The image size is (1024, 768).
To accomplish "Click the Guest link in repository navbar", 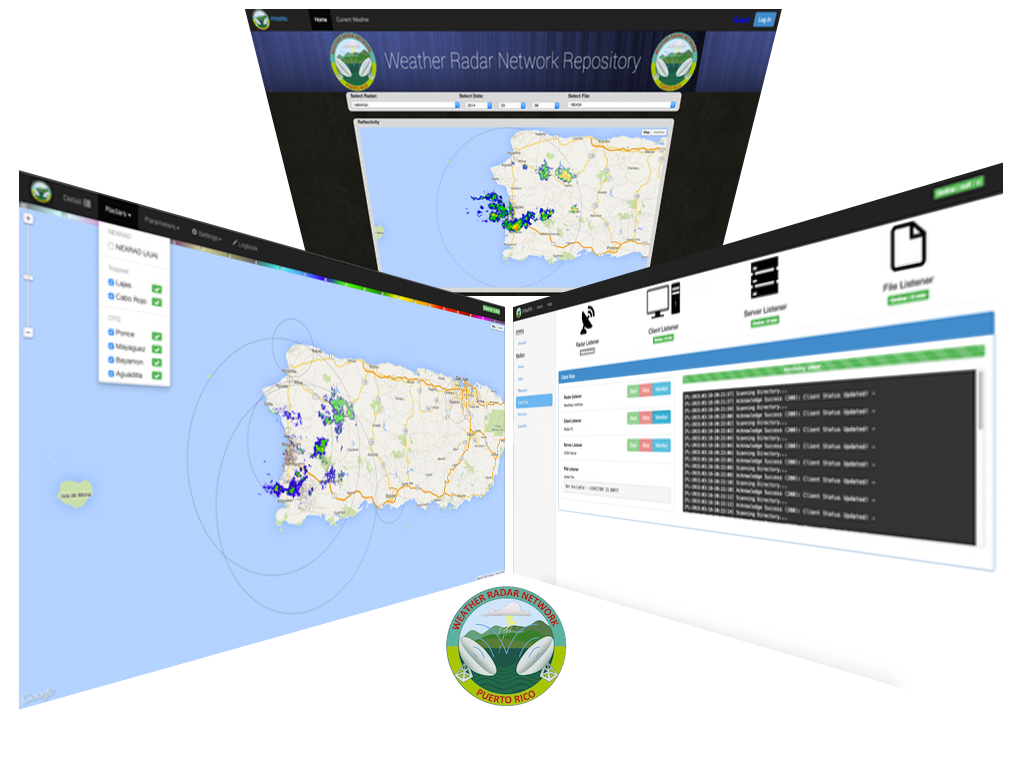I will (x=741, y=20).
